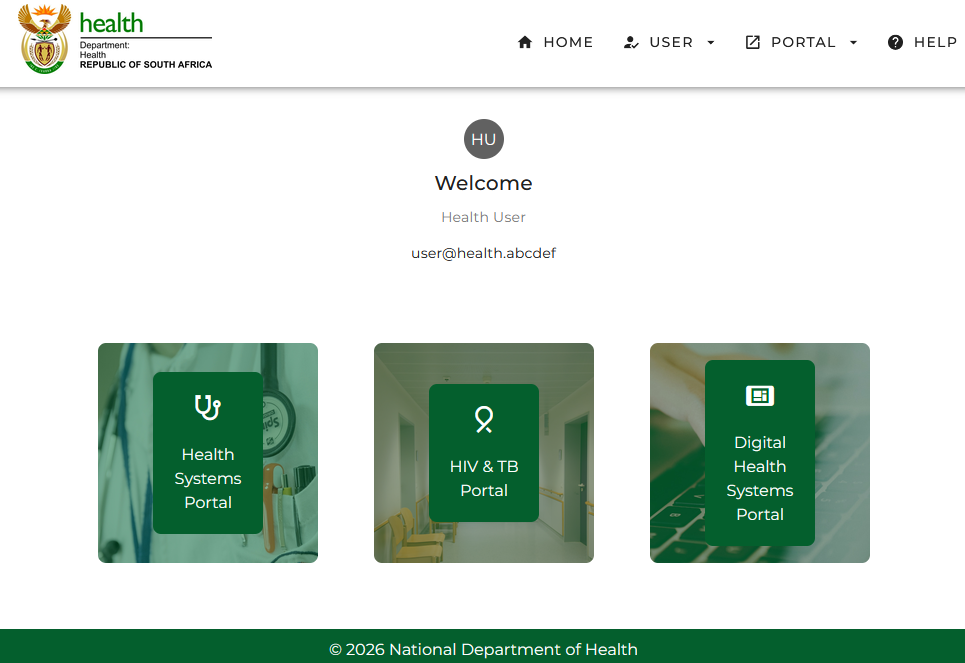Click the HU avatar circle

484,139
